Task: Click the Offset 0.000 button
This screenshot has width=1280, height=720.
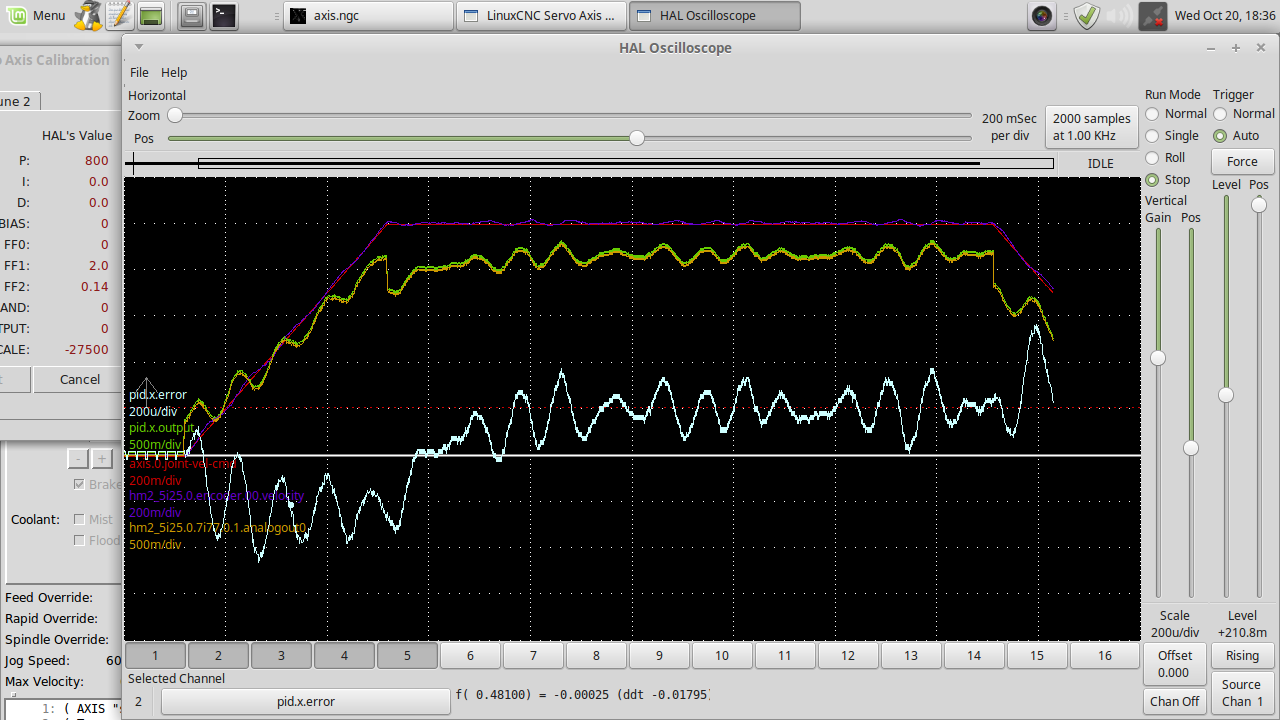Action: click(1174, 664)
